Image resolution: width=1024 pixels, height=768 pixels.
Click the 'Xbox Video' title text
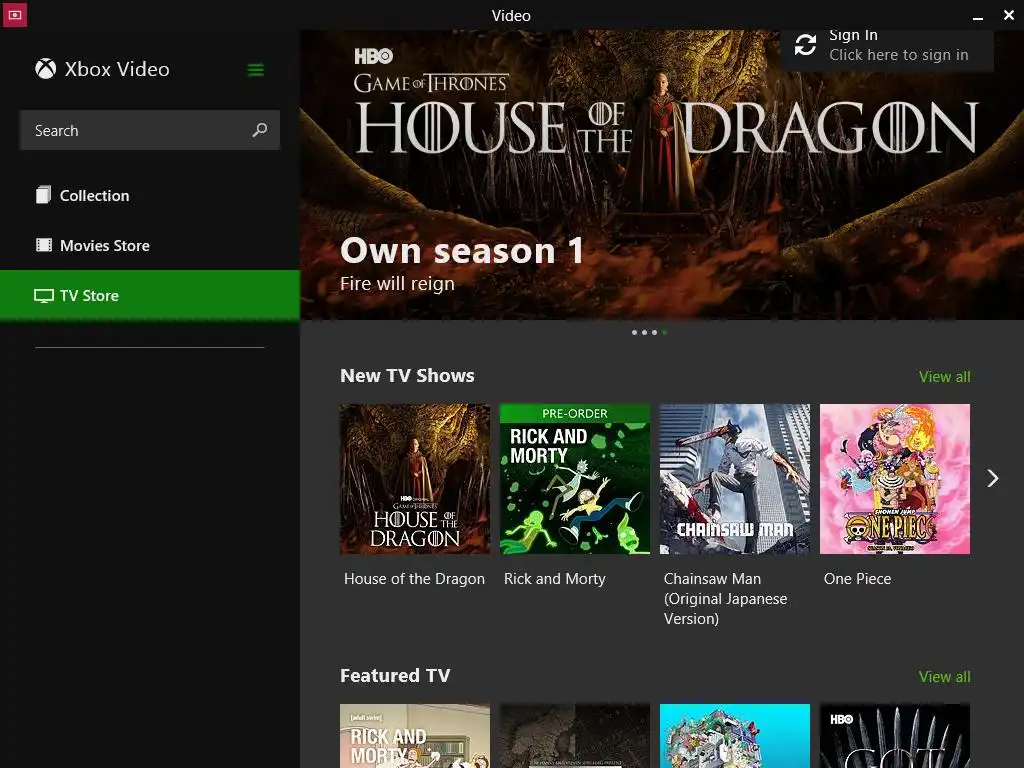point(117,69)
